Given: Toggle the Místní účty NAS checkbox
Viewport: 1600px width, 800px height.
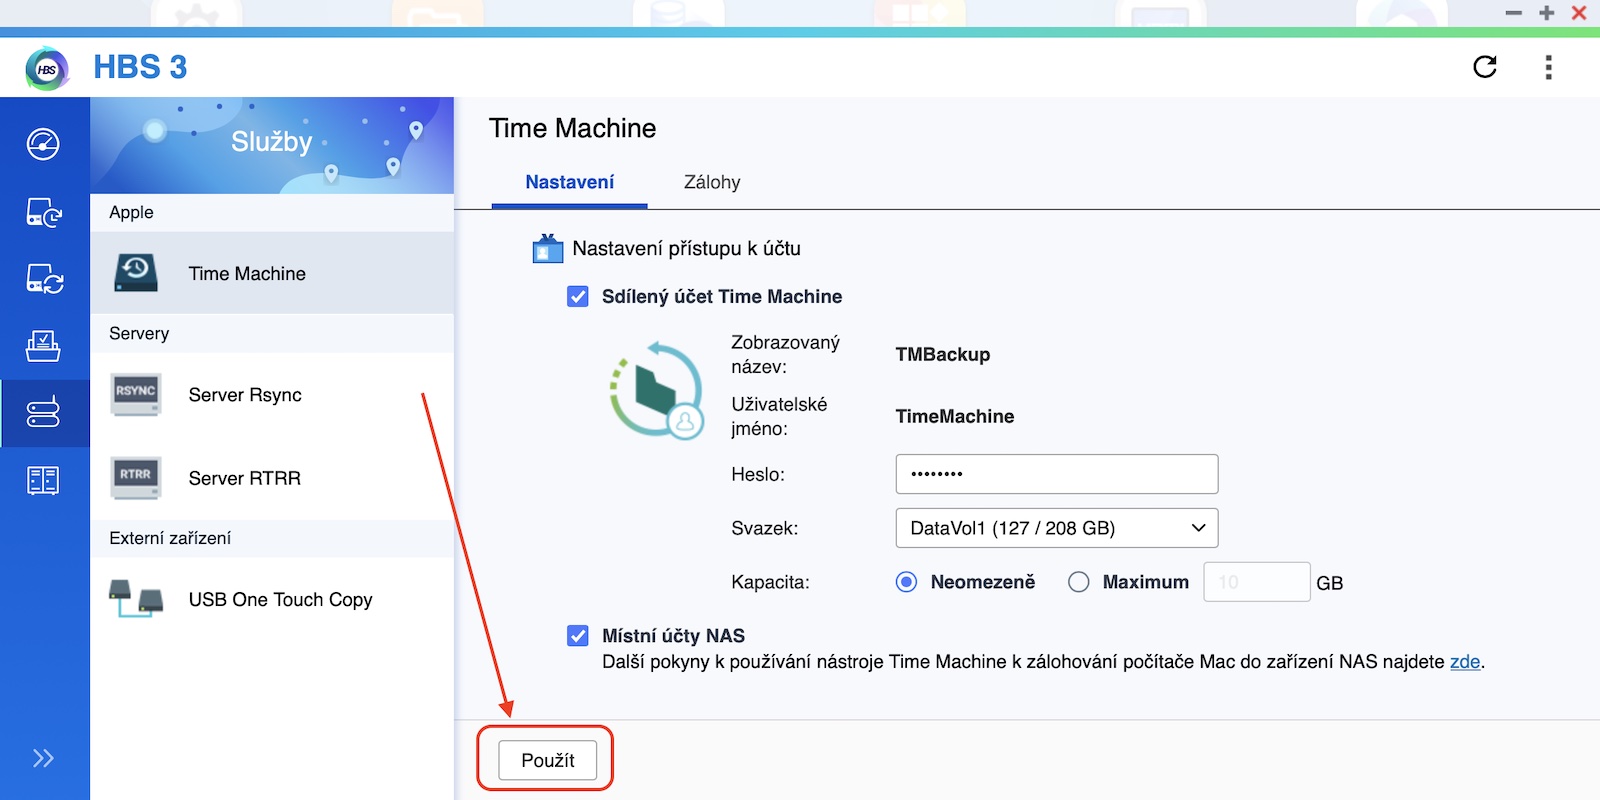Looking at the screenshot, I should coord(578,636).
